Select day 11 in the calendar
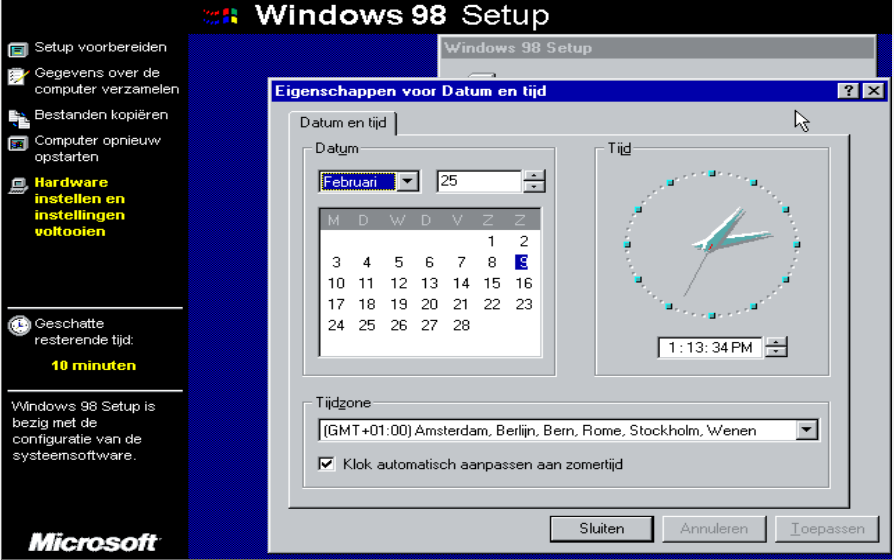Screen dimensions: 894x560 (366, 283)
